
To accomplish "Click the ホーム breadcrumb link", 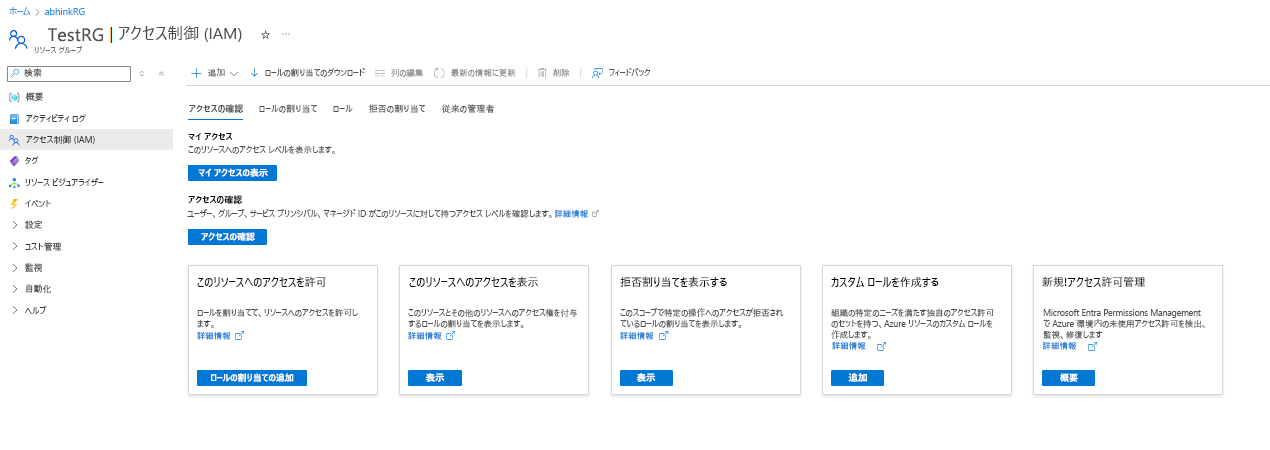I will (19, 10).
